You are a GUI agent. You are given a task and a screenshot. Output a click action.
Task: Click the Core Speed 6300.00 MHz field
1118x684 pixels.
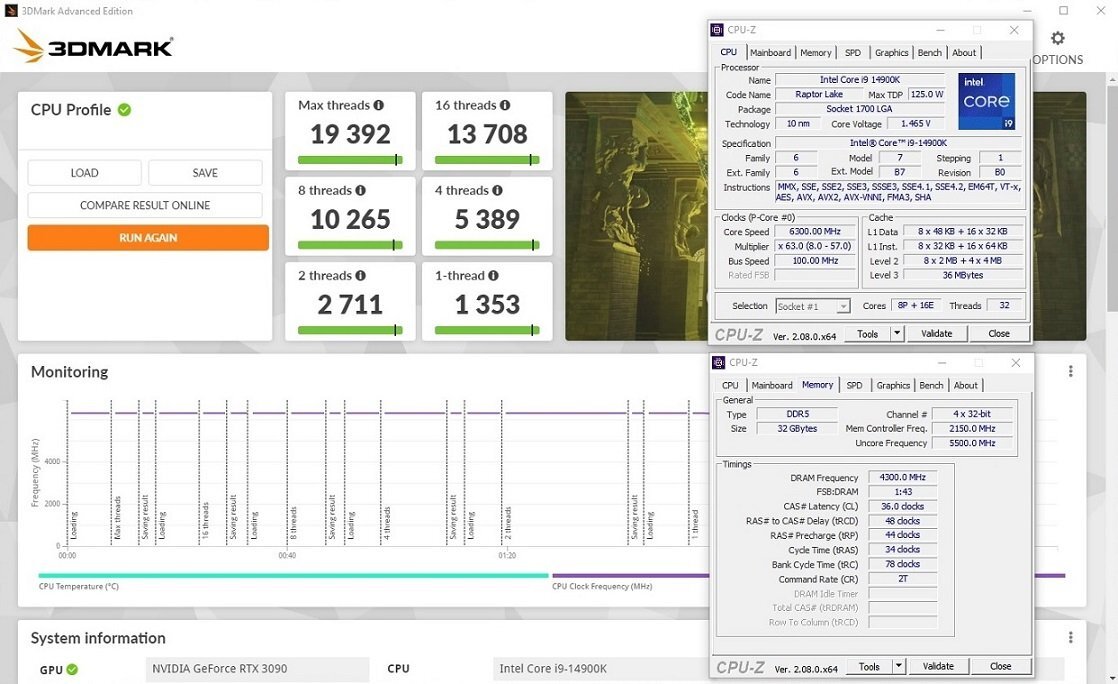815,232
